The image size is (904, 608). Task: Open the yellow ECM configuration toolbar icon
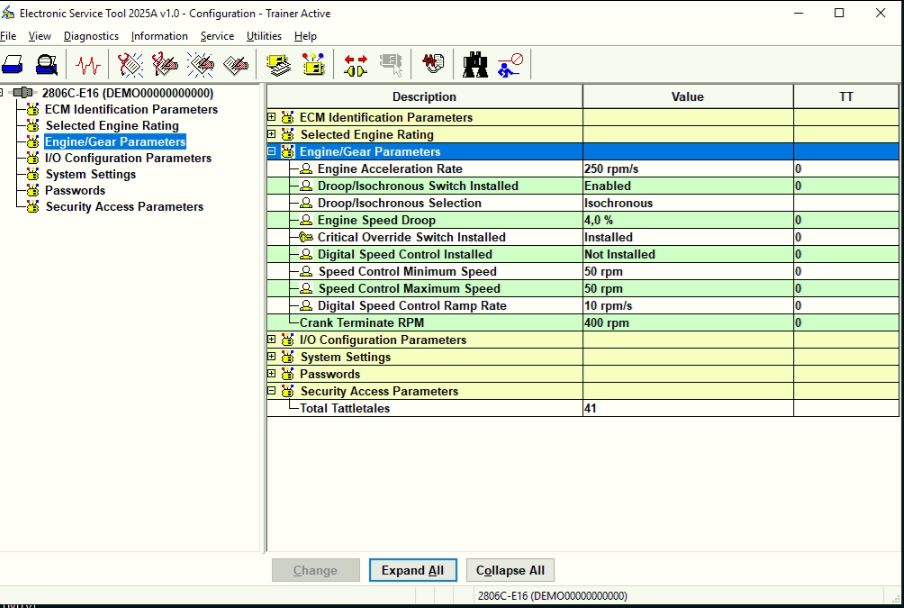pos(313,65)
